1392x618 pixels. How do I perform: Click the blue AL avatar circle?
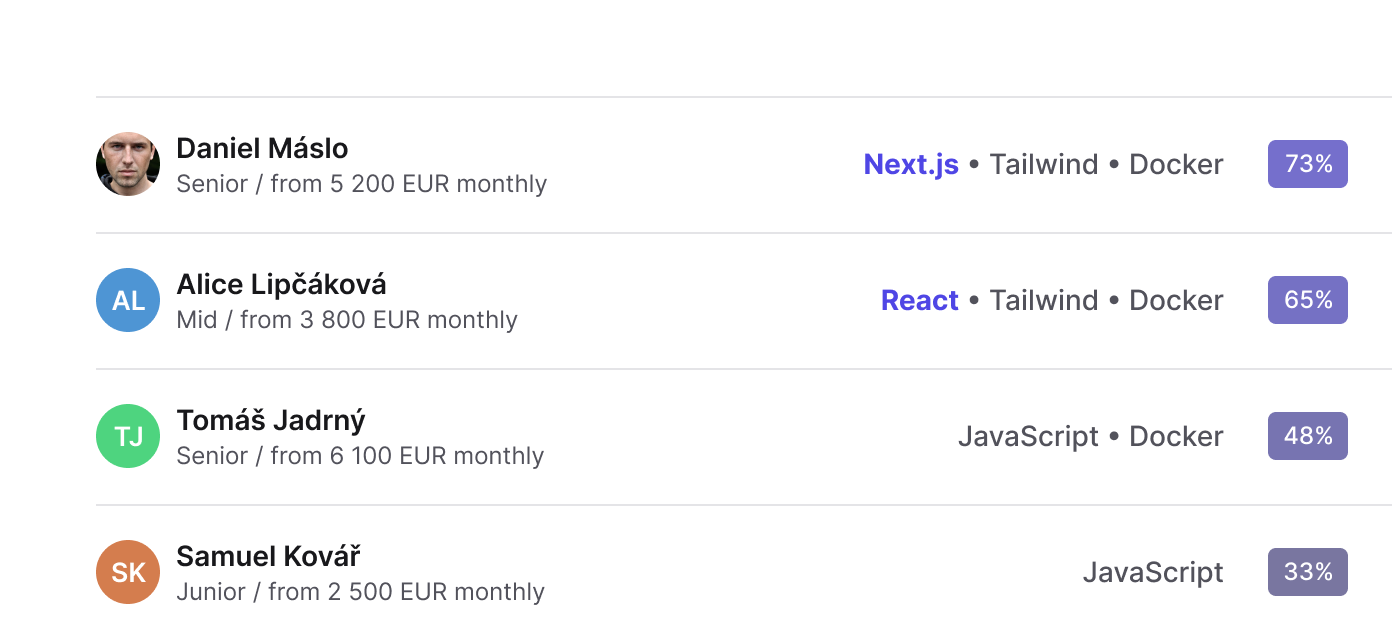point(128,300)
